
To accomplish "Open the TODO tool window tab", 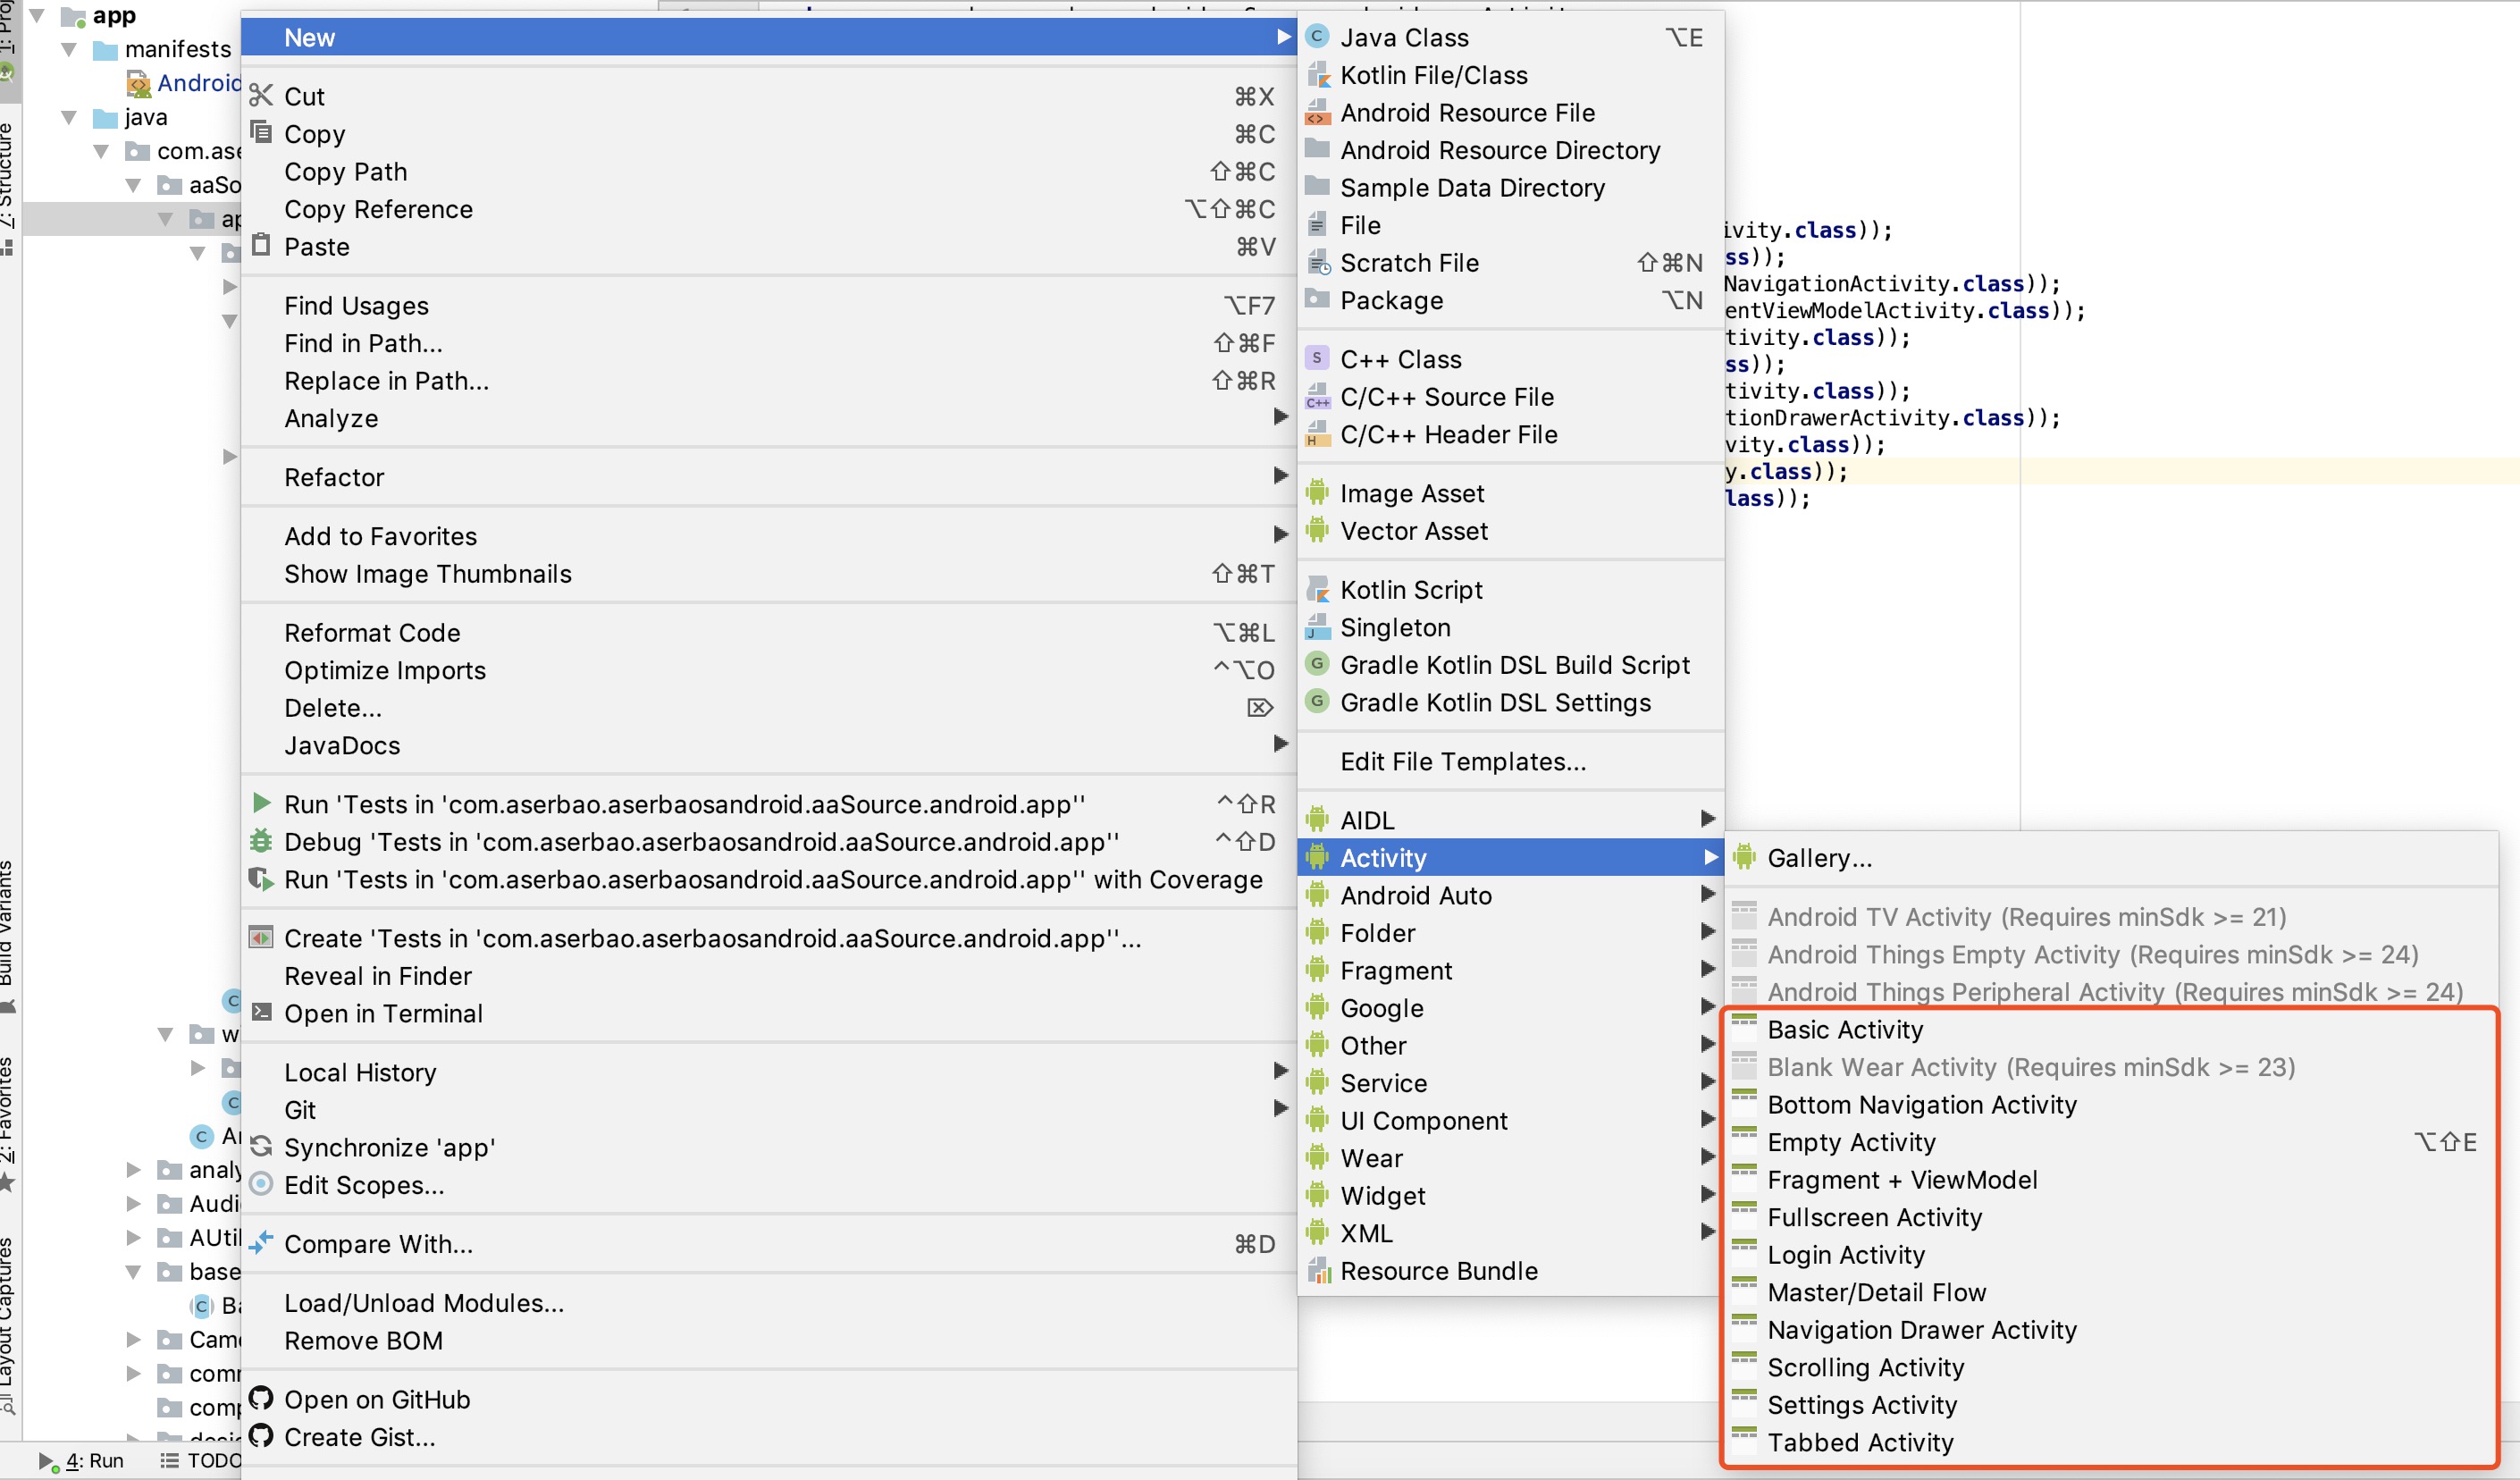I will [x=200, y=1460].
